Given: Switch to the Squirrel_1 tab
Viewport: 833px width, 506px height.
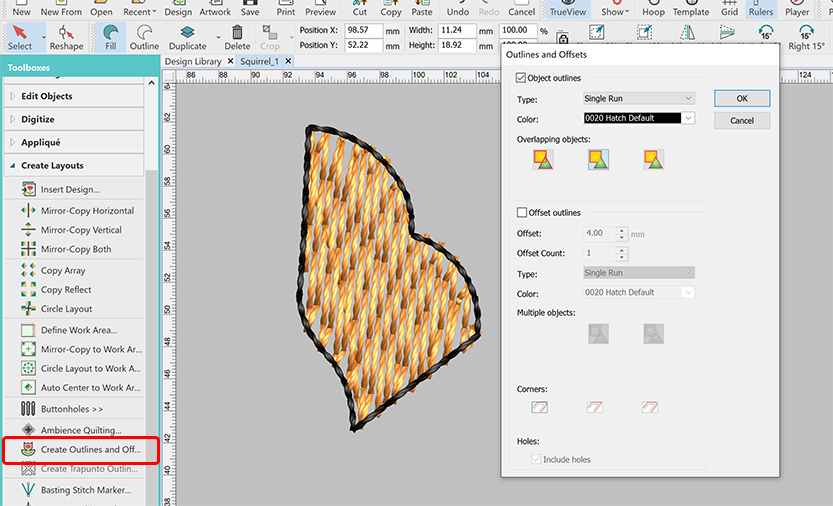Looking at the screenshot, I should (x=257, y=61).
